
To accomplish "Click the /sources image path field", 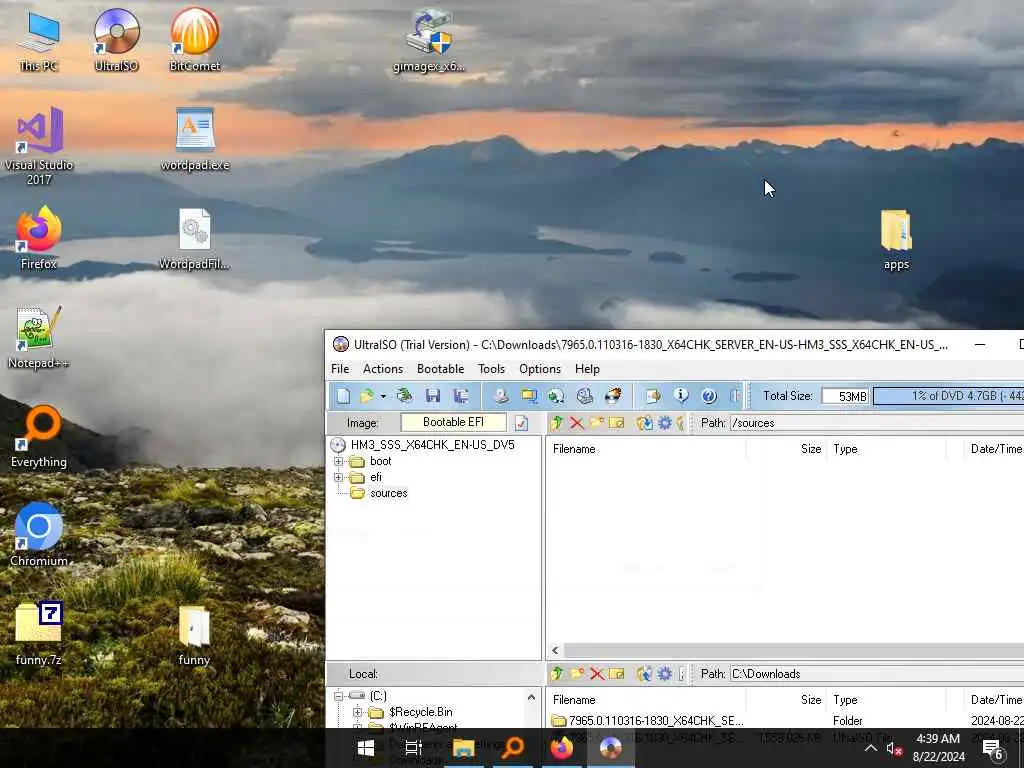I will coord(876,423).
